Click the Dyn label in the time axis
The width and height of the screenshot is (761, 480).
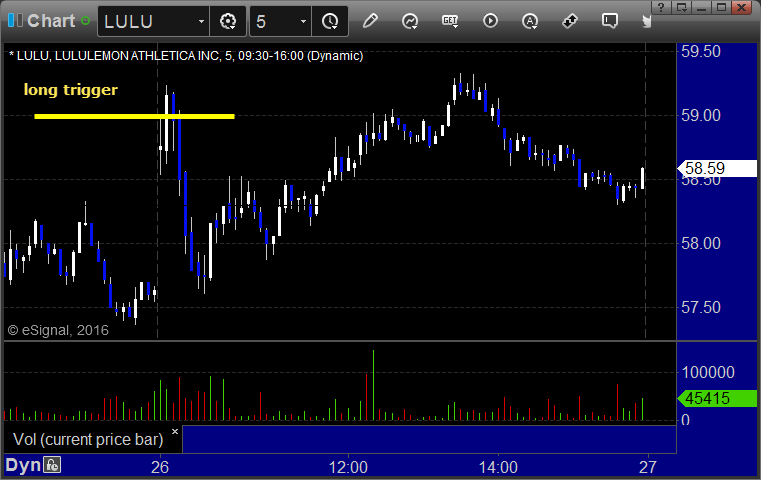tap(23, 465)
